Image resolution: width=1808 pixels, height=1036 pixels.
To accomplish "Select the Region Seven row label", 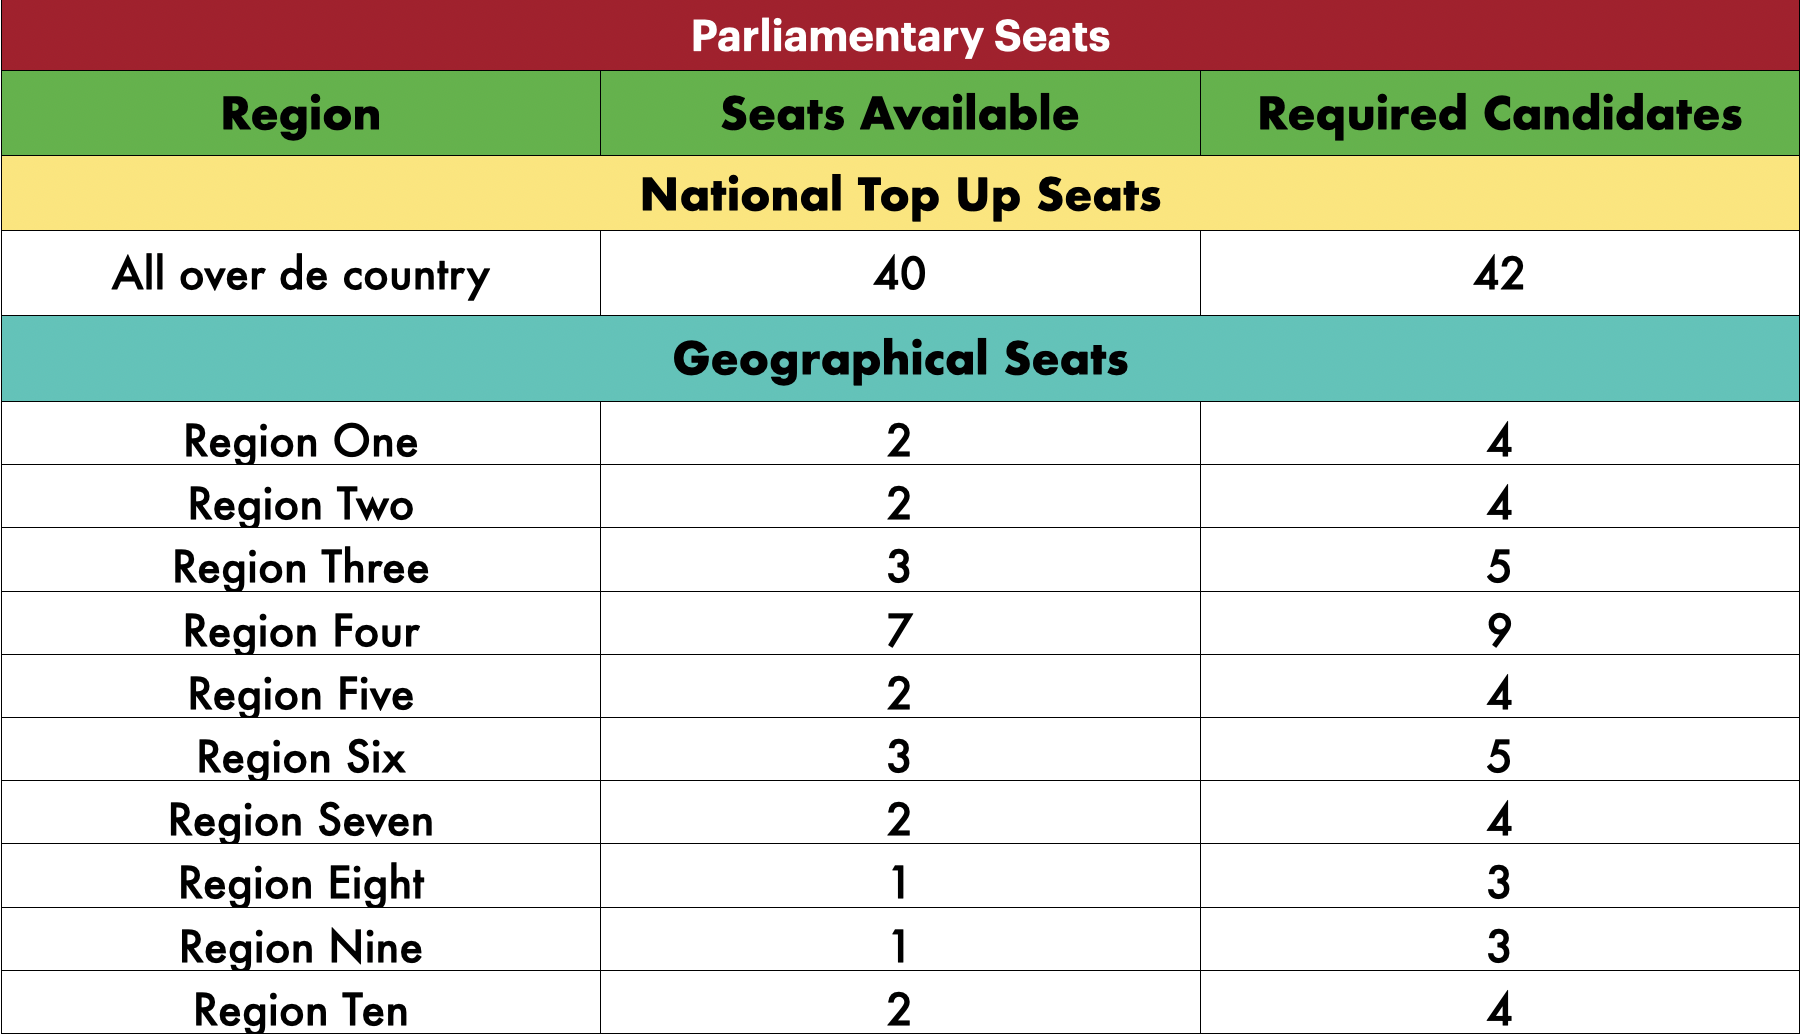I will coord(301,820).
